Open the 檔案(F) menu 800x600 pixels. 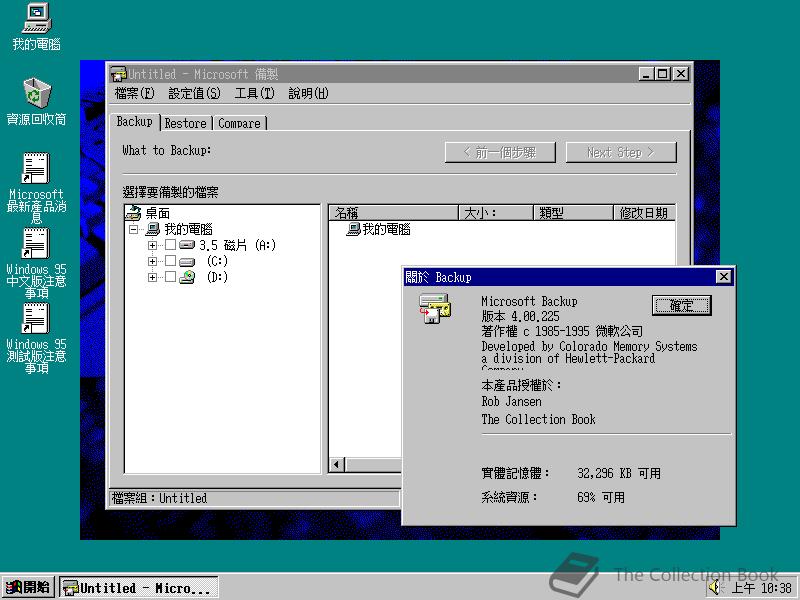tap(135, 93)
